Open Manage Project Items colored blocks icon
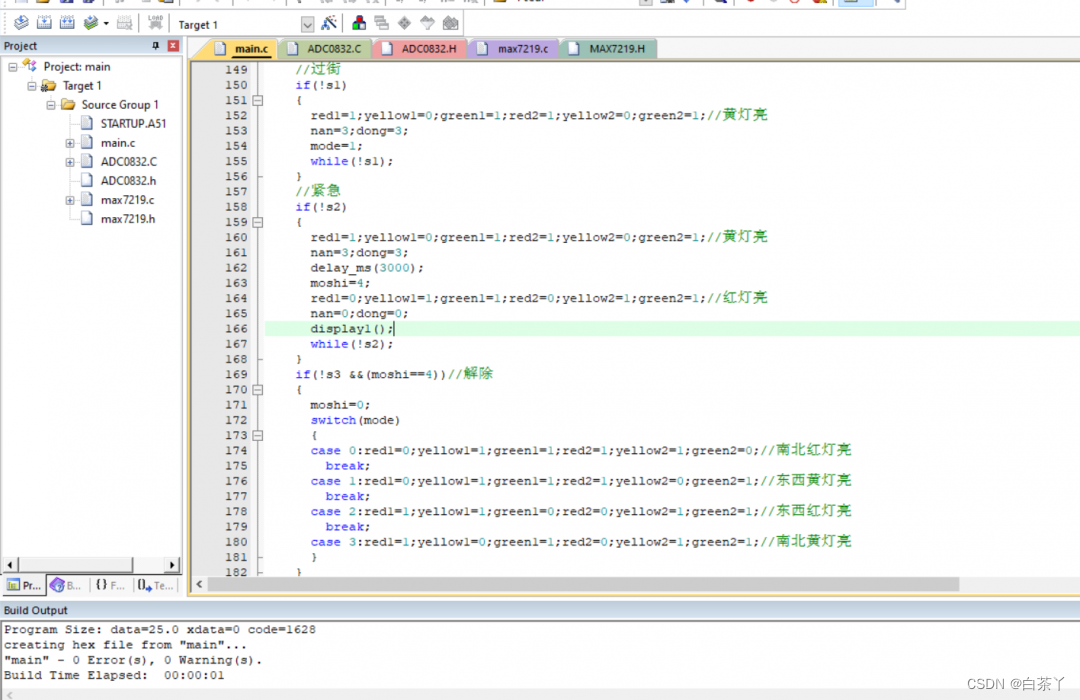 point(359,23)
